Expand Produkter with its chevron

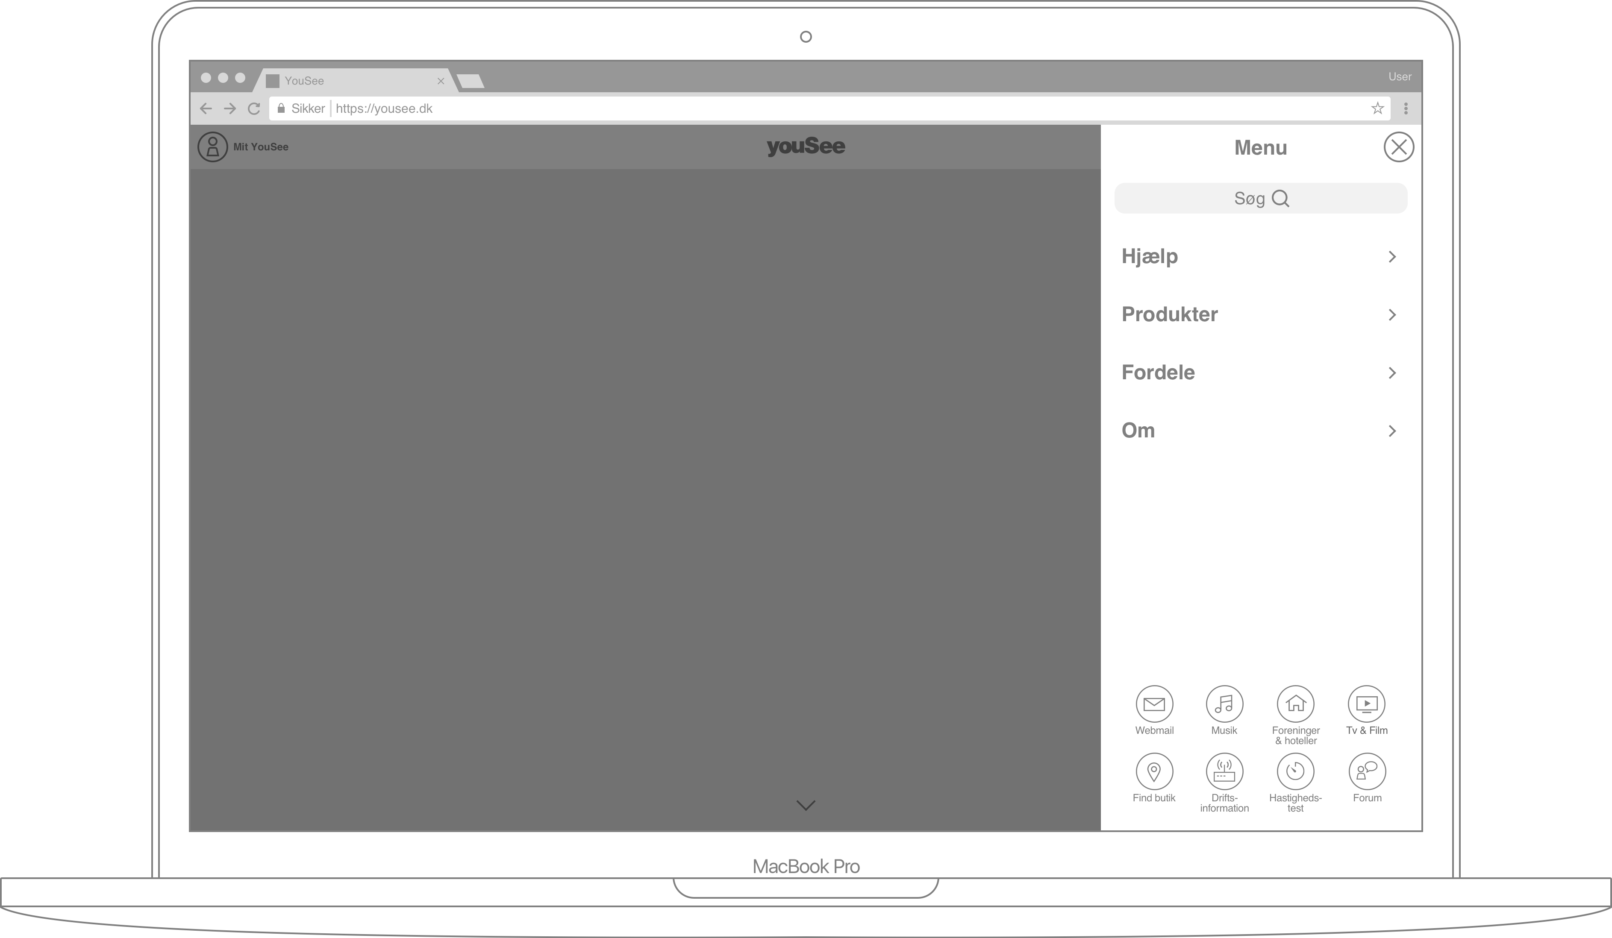(x=1392, y=315)
